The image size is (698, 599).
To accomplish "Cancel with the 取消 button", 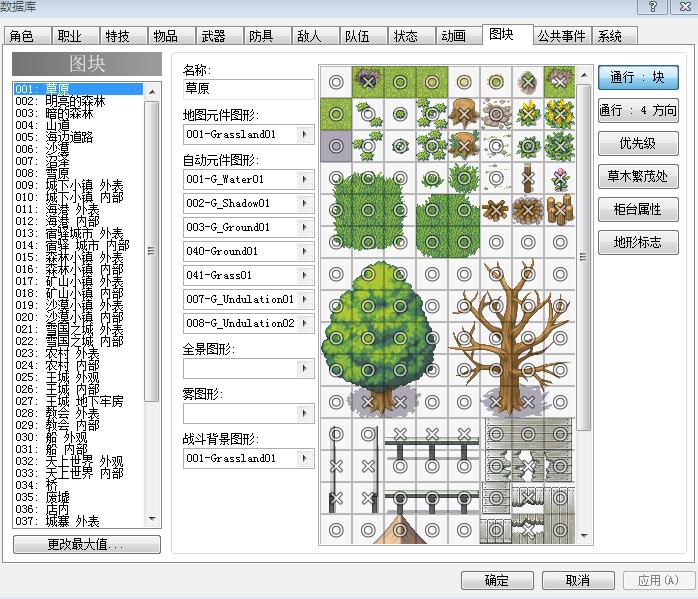I will pyautogui.click(x=578, y=580).
